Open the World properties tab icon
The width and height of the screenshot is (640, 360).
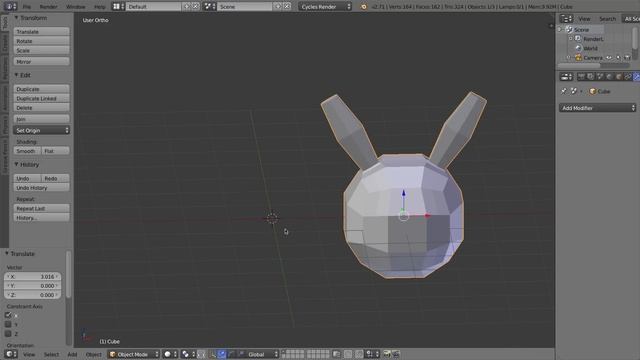[609, 77]
